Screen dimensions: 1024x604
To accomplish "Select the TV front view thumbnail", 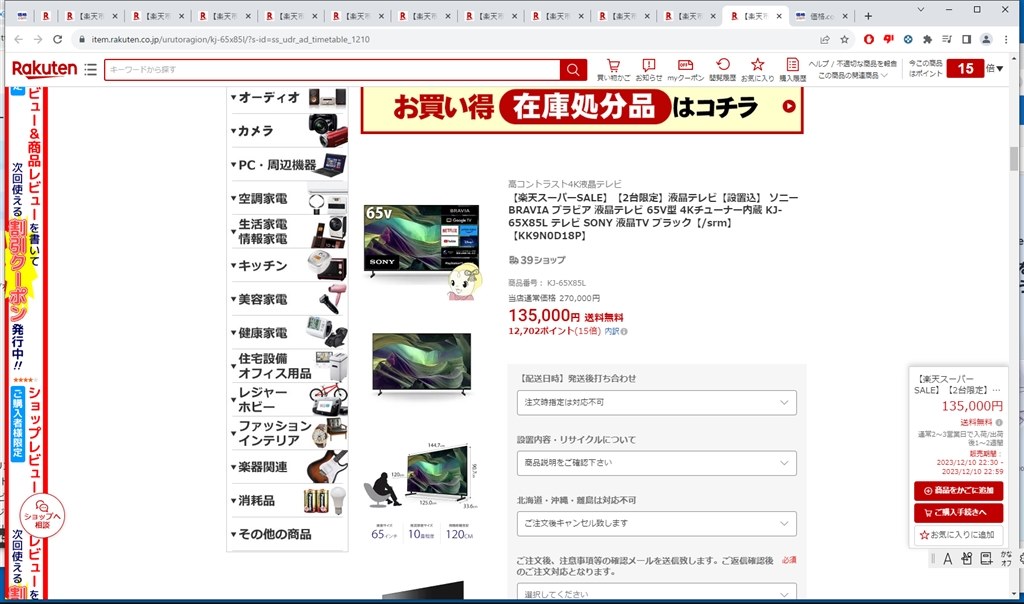I will click(421, 364).
